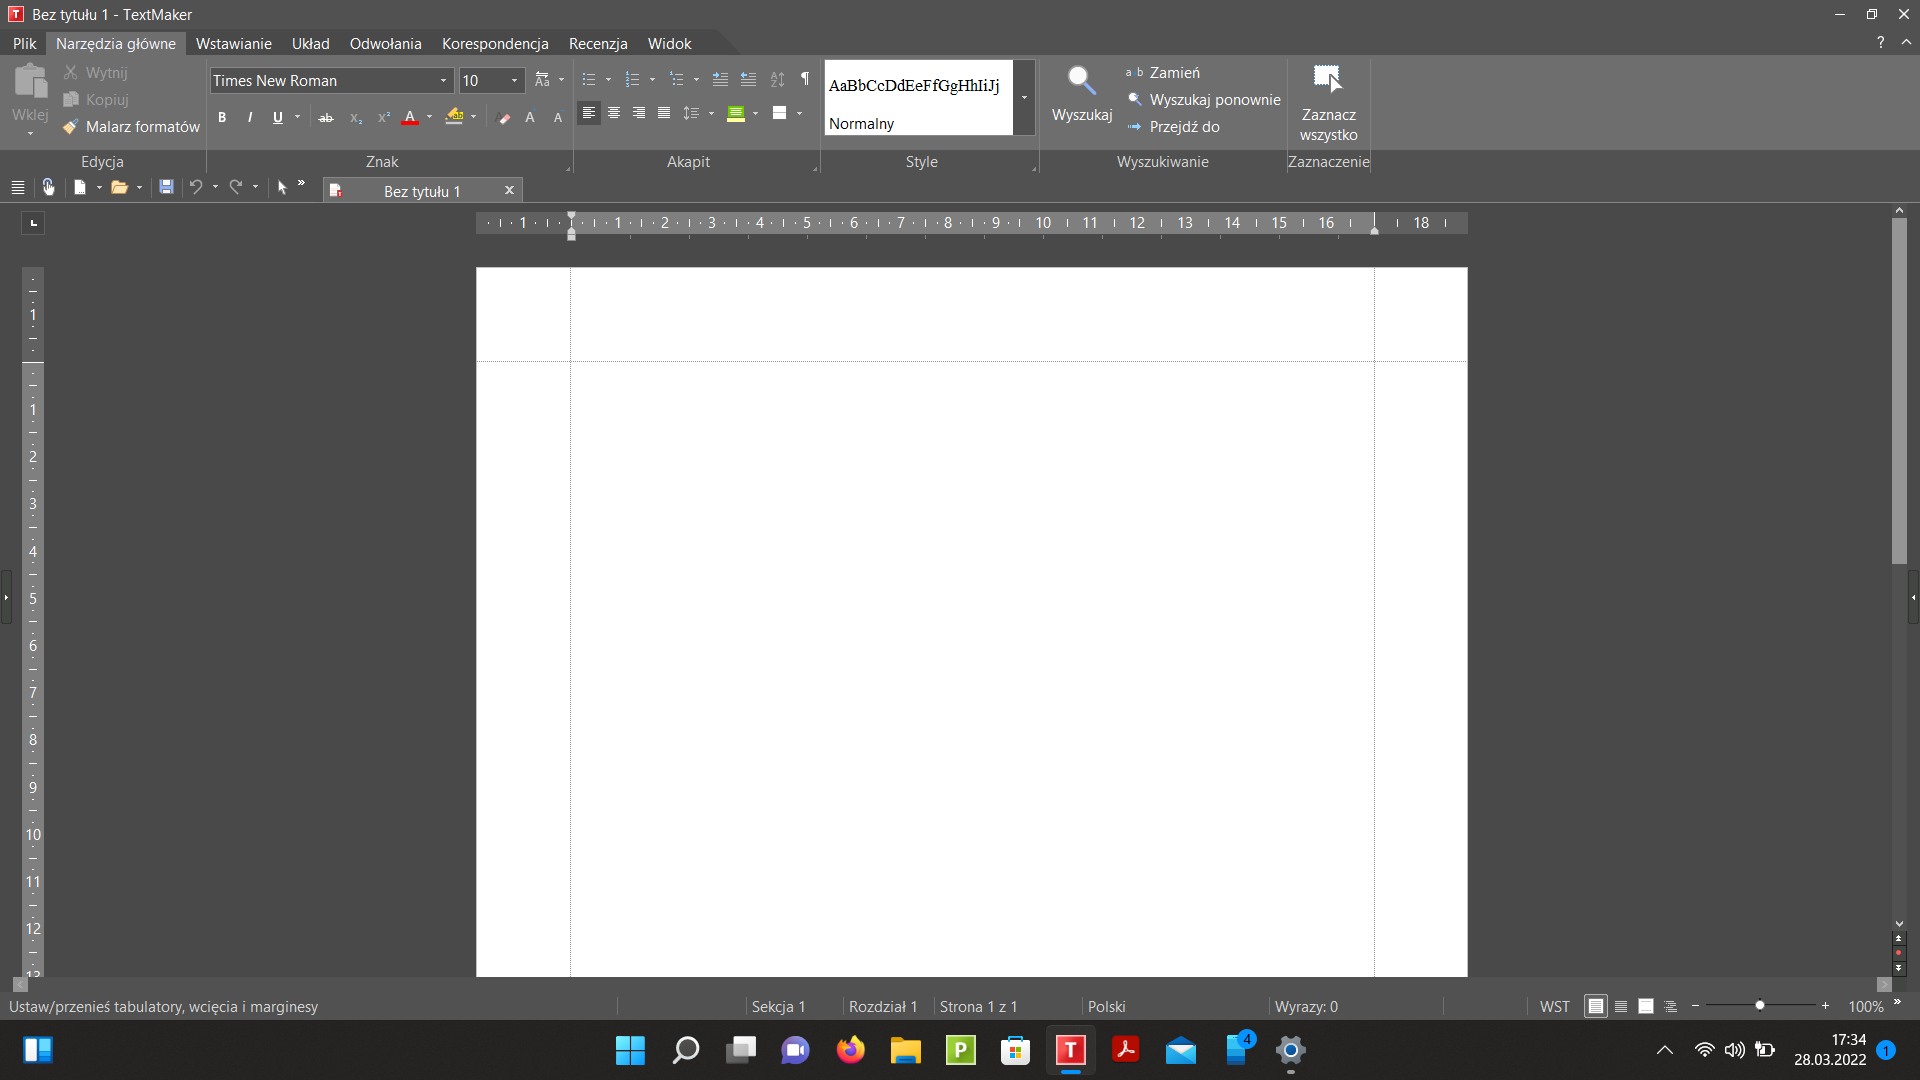
Task: Open the font size dropdown
Action: point(515,80)
